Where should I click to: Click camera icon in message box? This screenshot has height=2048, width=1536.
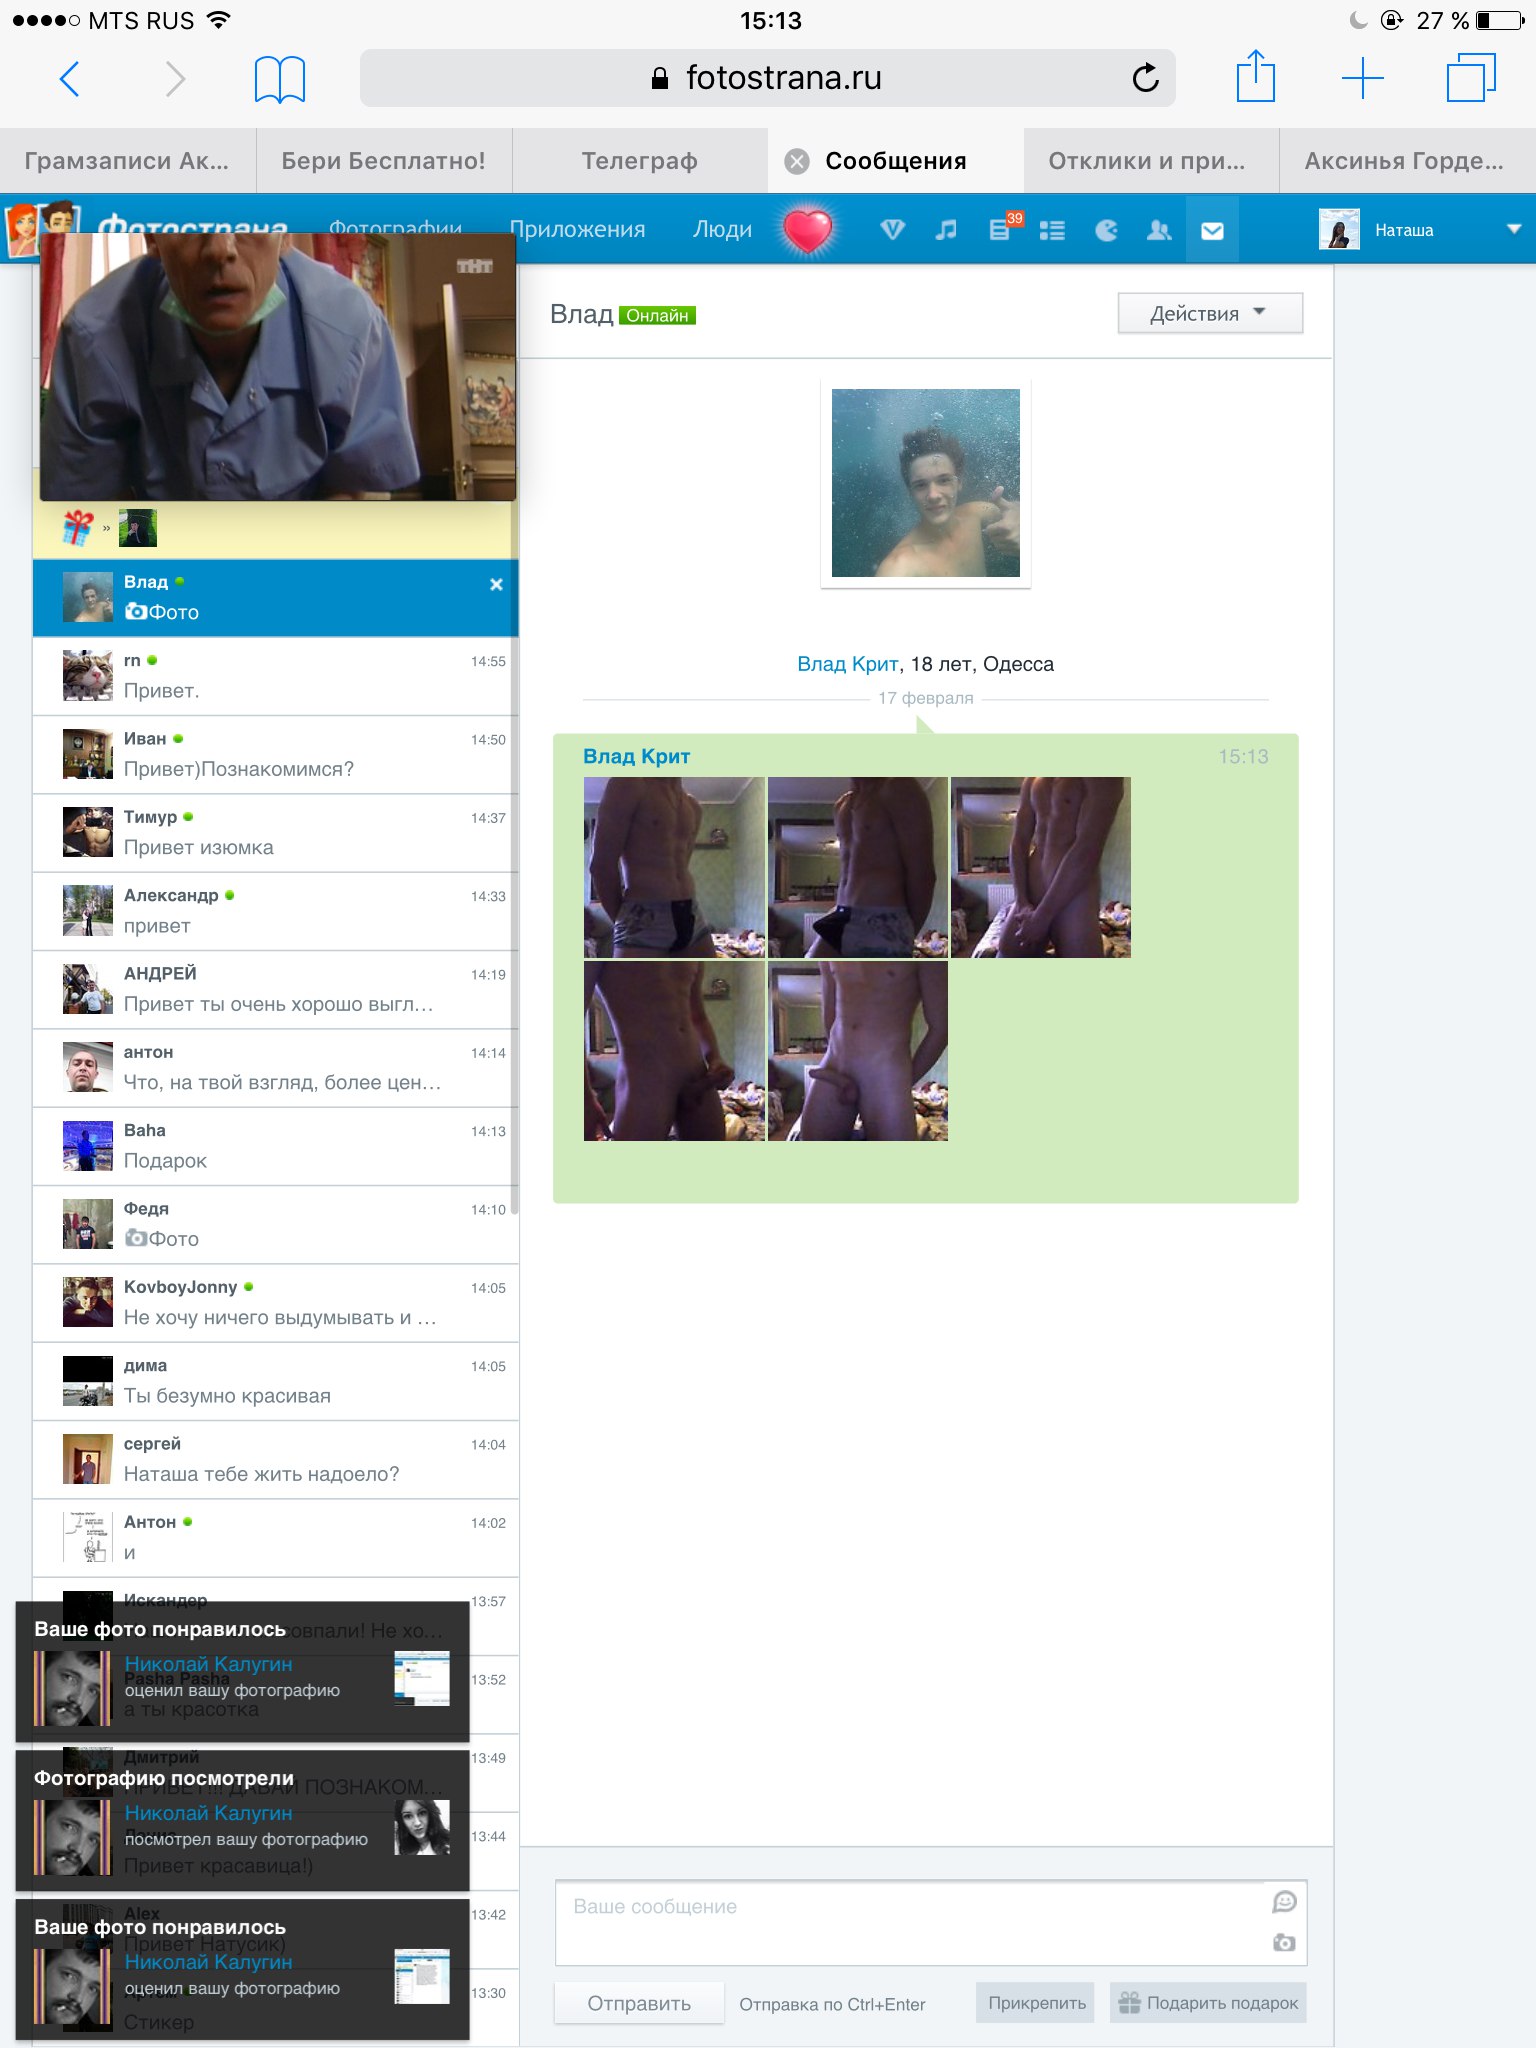(1284, 1942)
